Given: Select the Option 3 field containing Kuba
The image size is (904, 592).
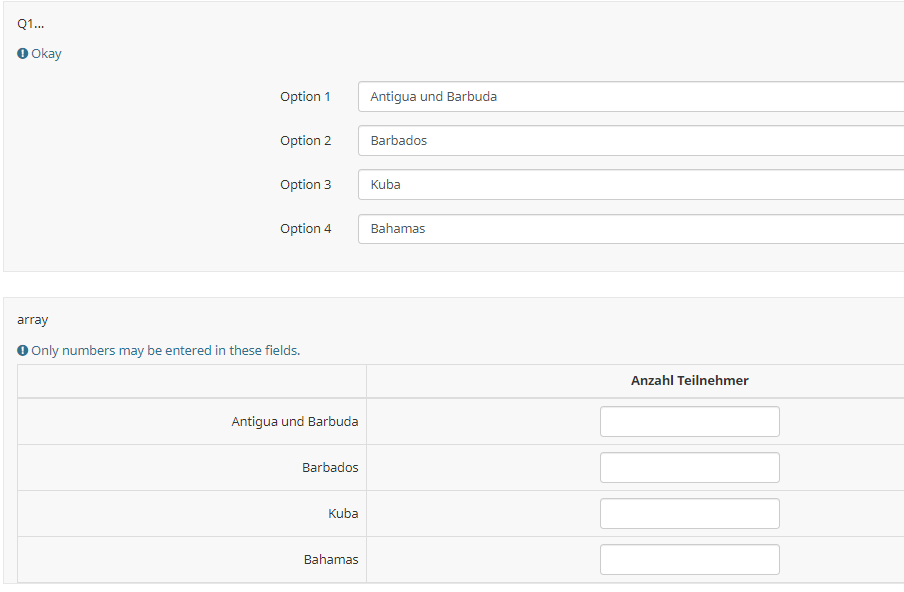Looking at the screenshot, I should tap(630, 185).
